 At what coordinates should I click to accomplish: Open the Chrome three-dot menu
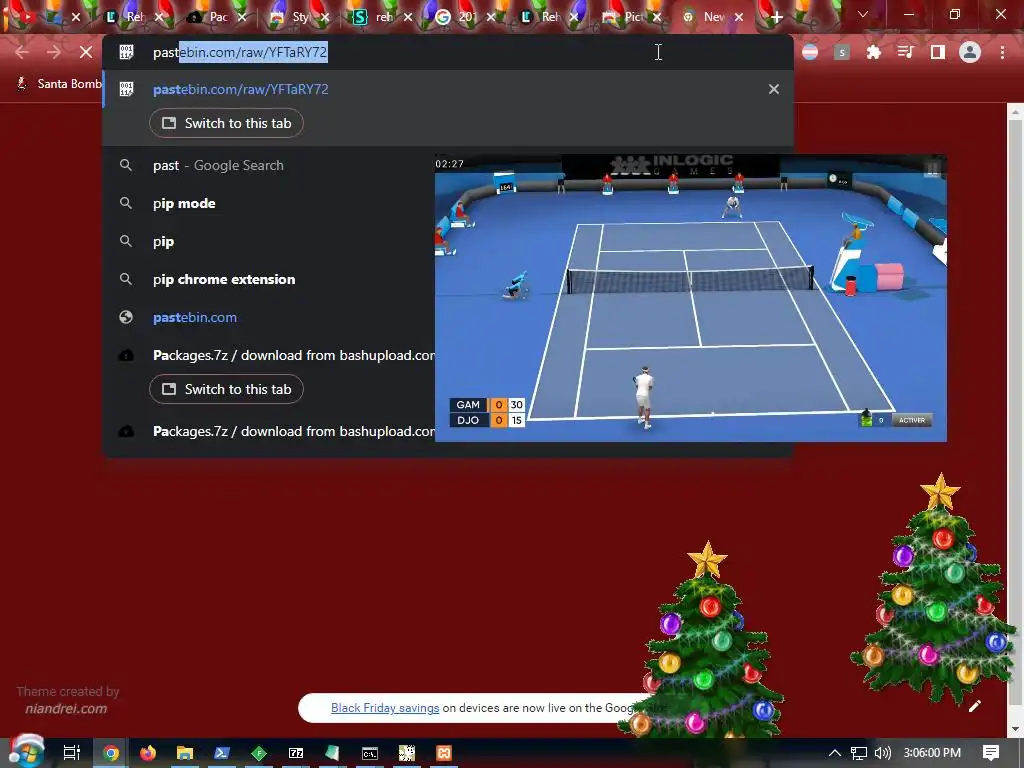tap(1002, 52)
